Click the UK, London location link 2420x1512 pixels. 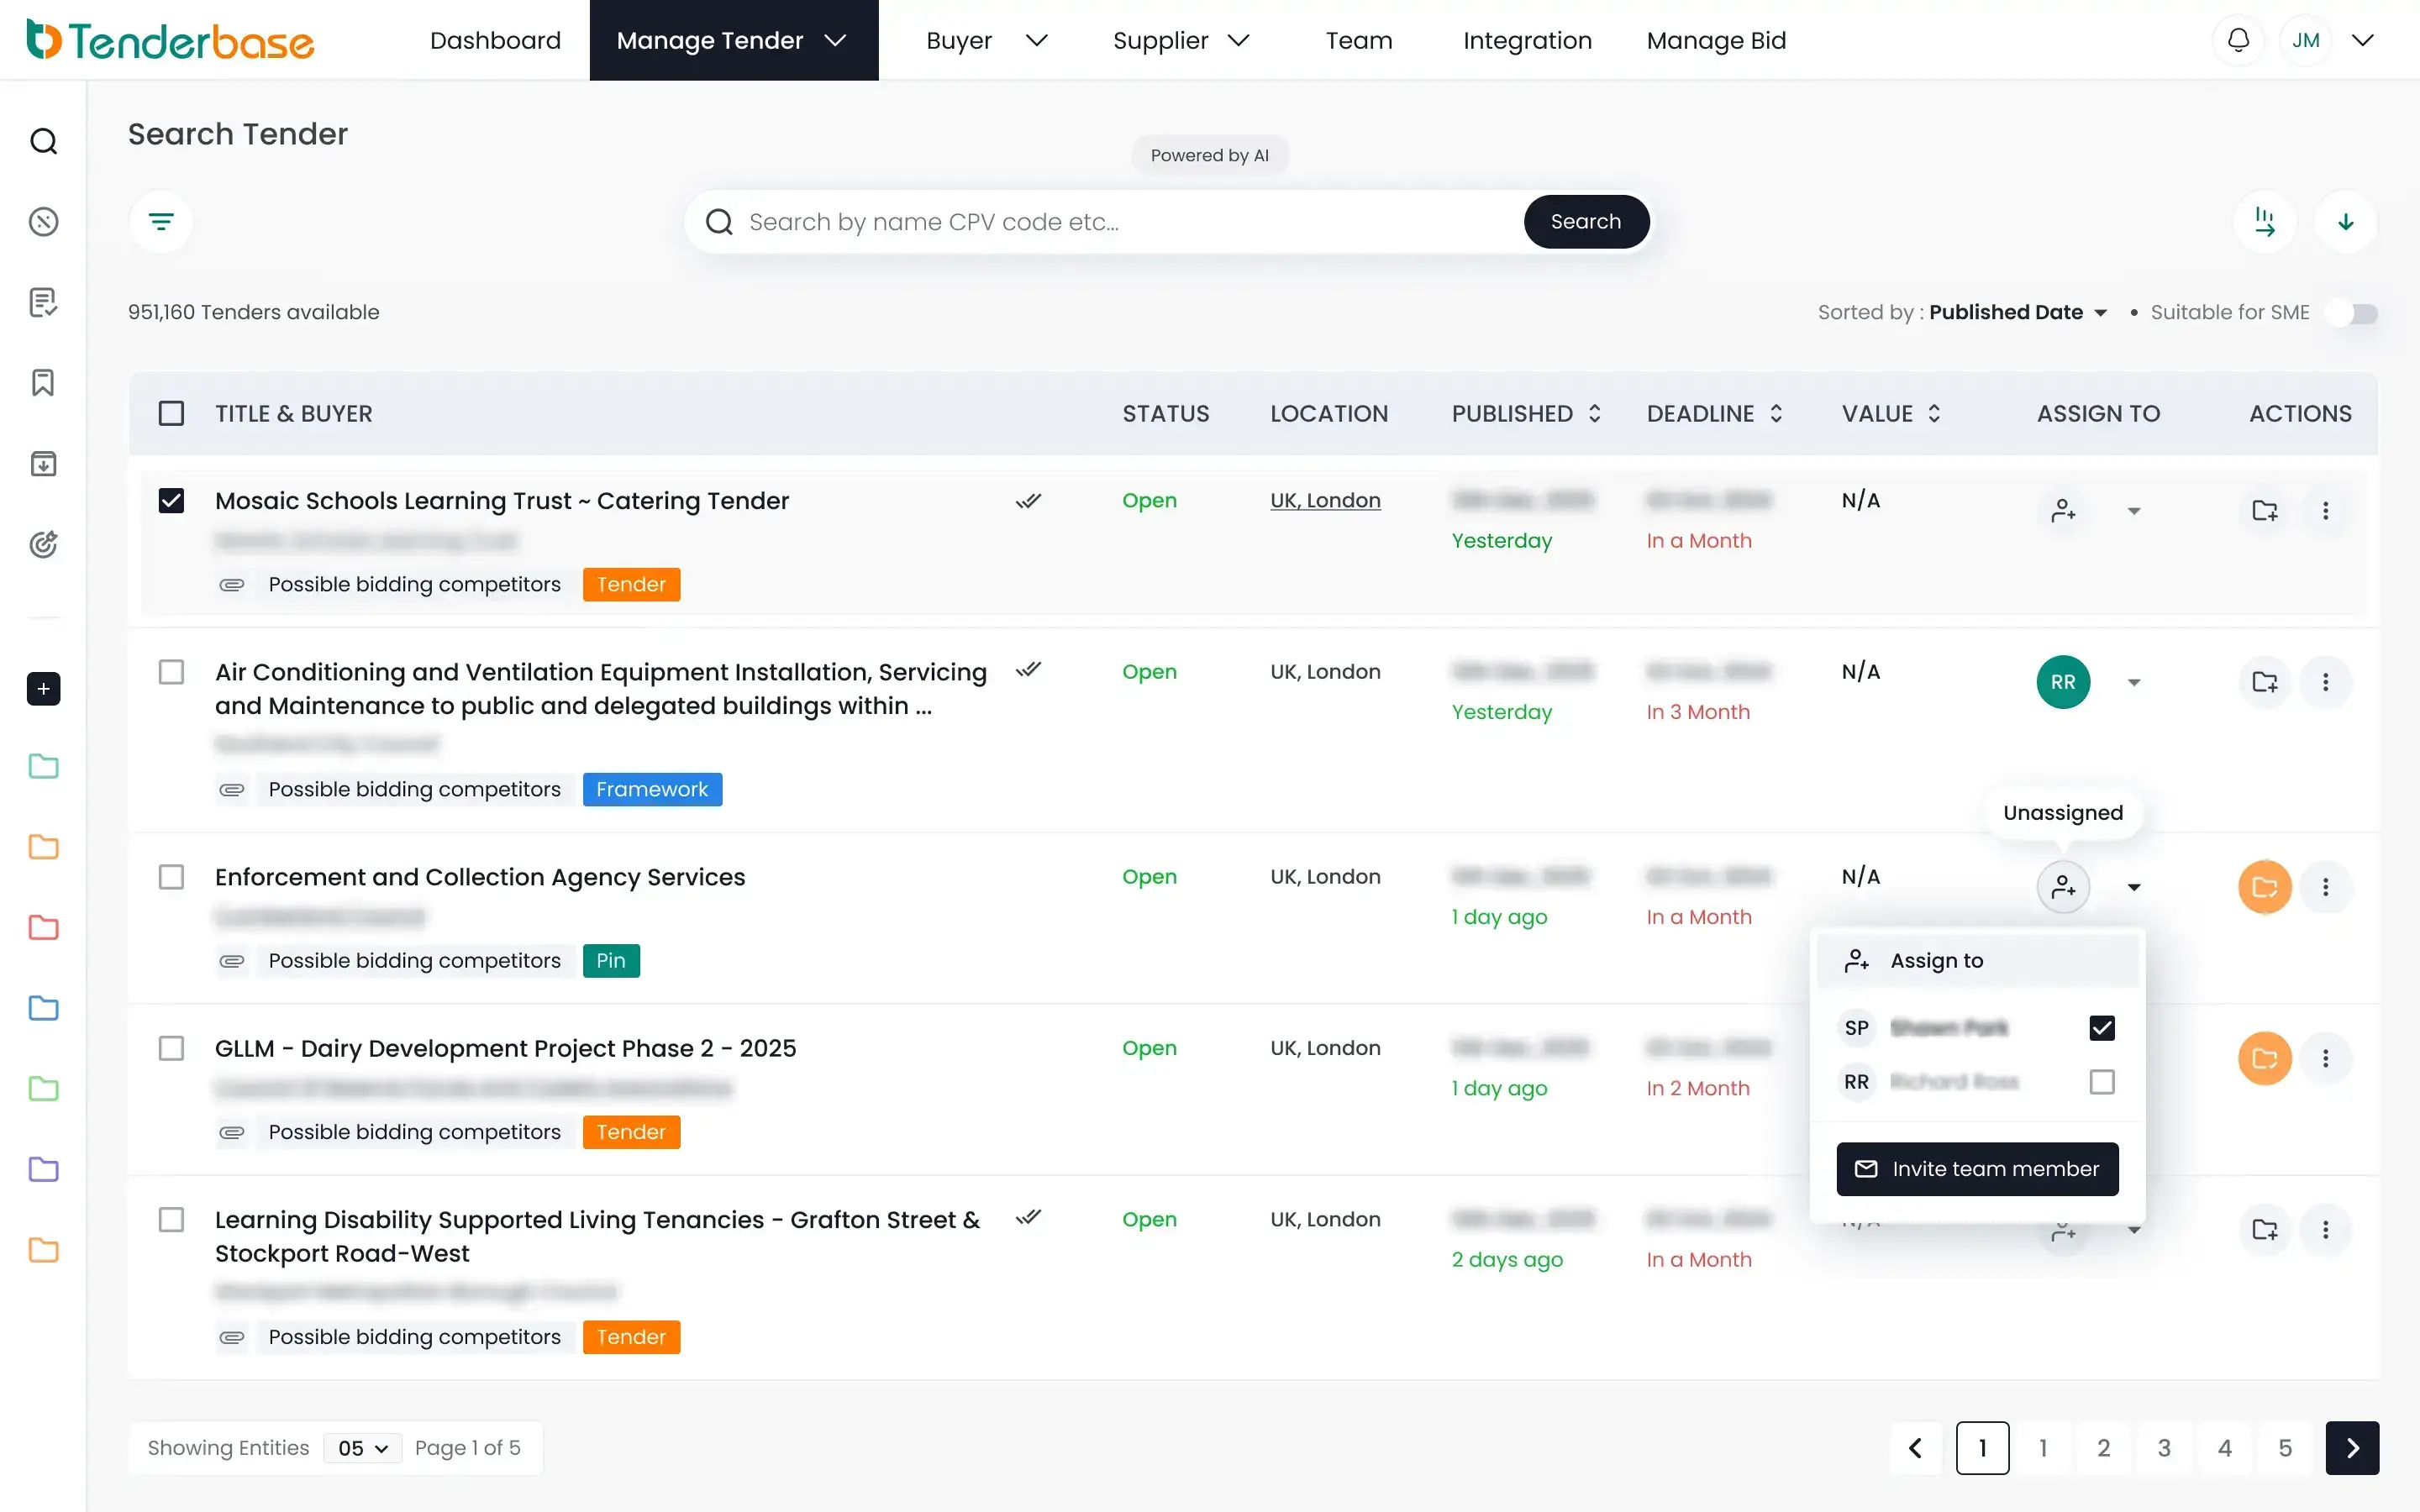click(x=1325, y=500)
